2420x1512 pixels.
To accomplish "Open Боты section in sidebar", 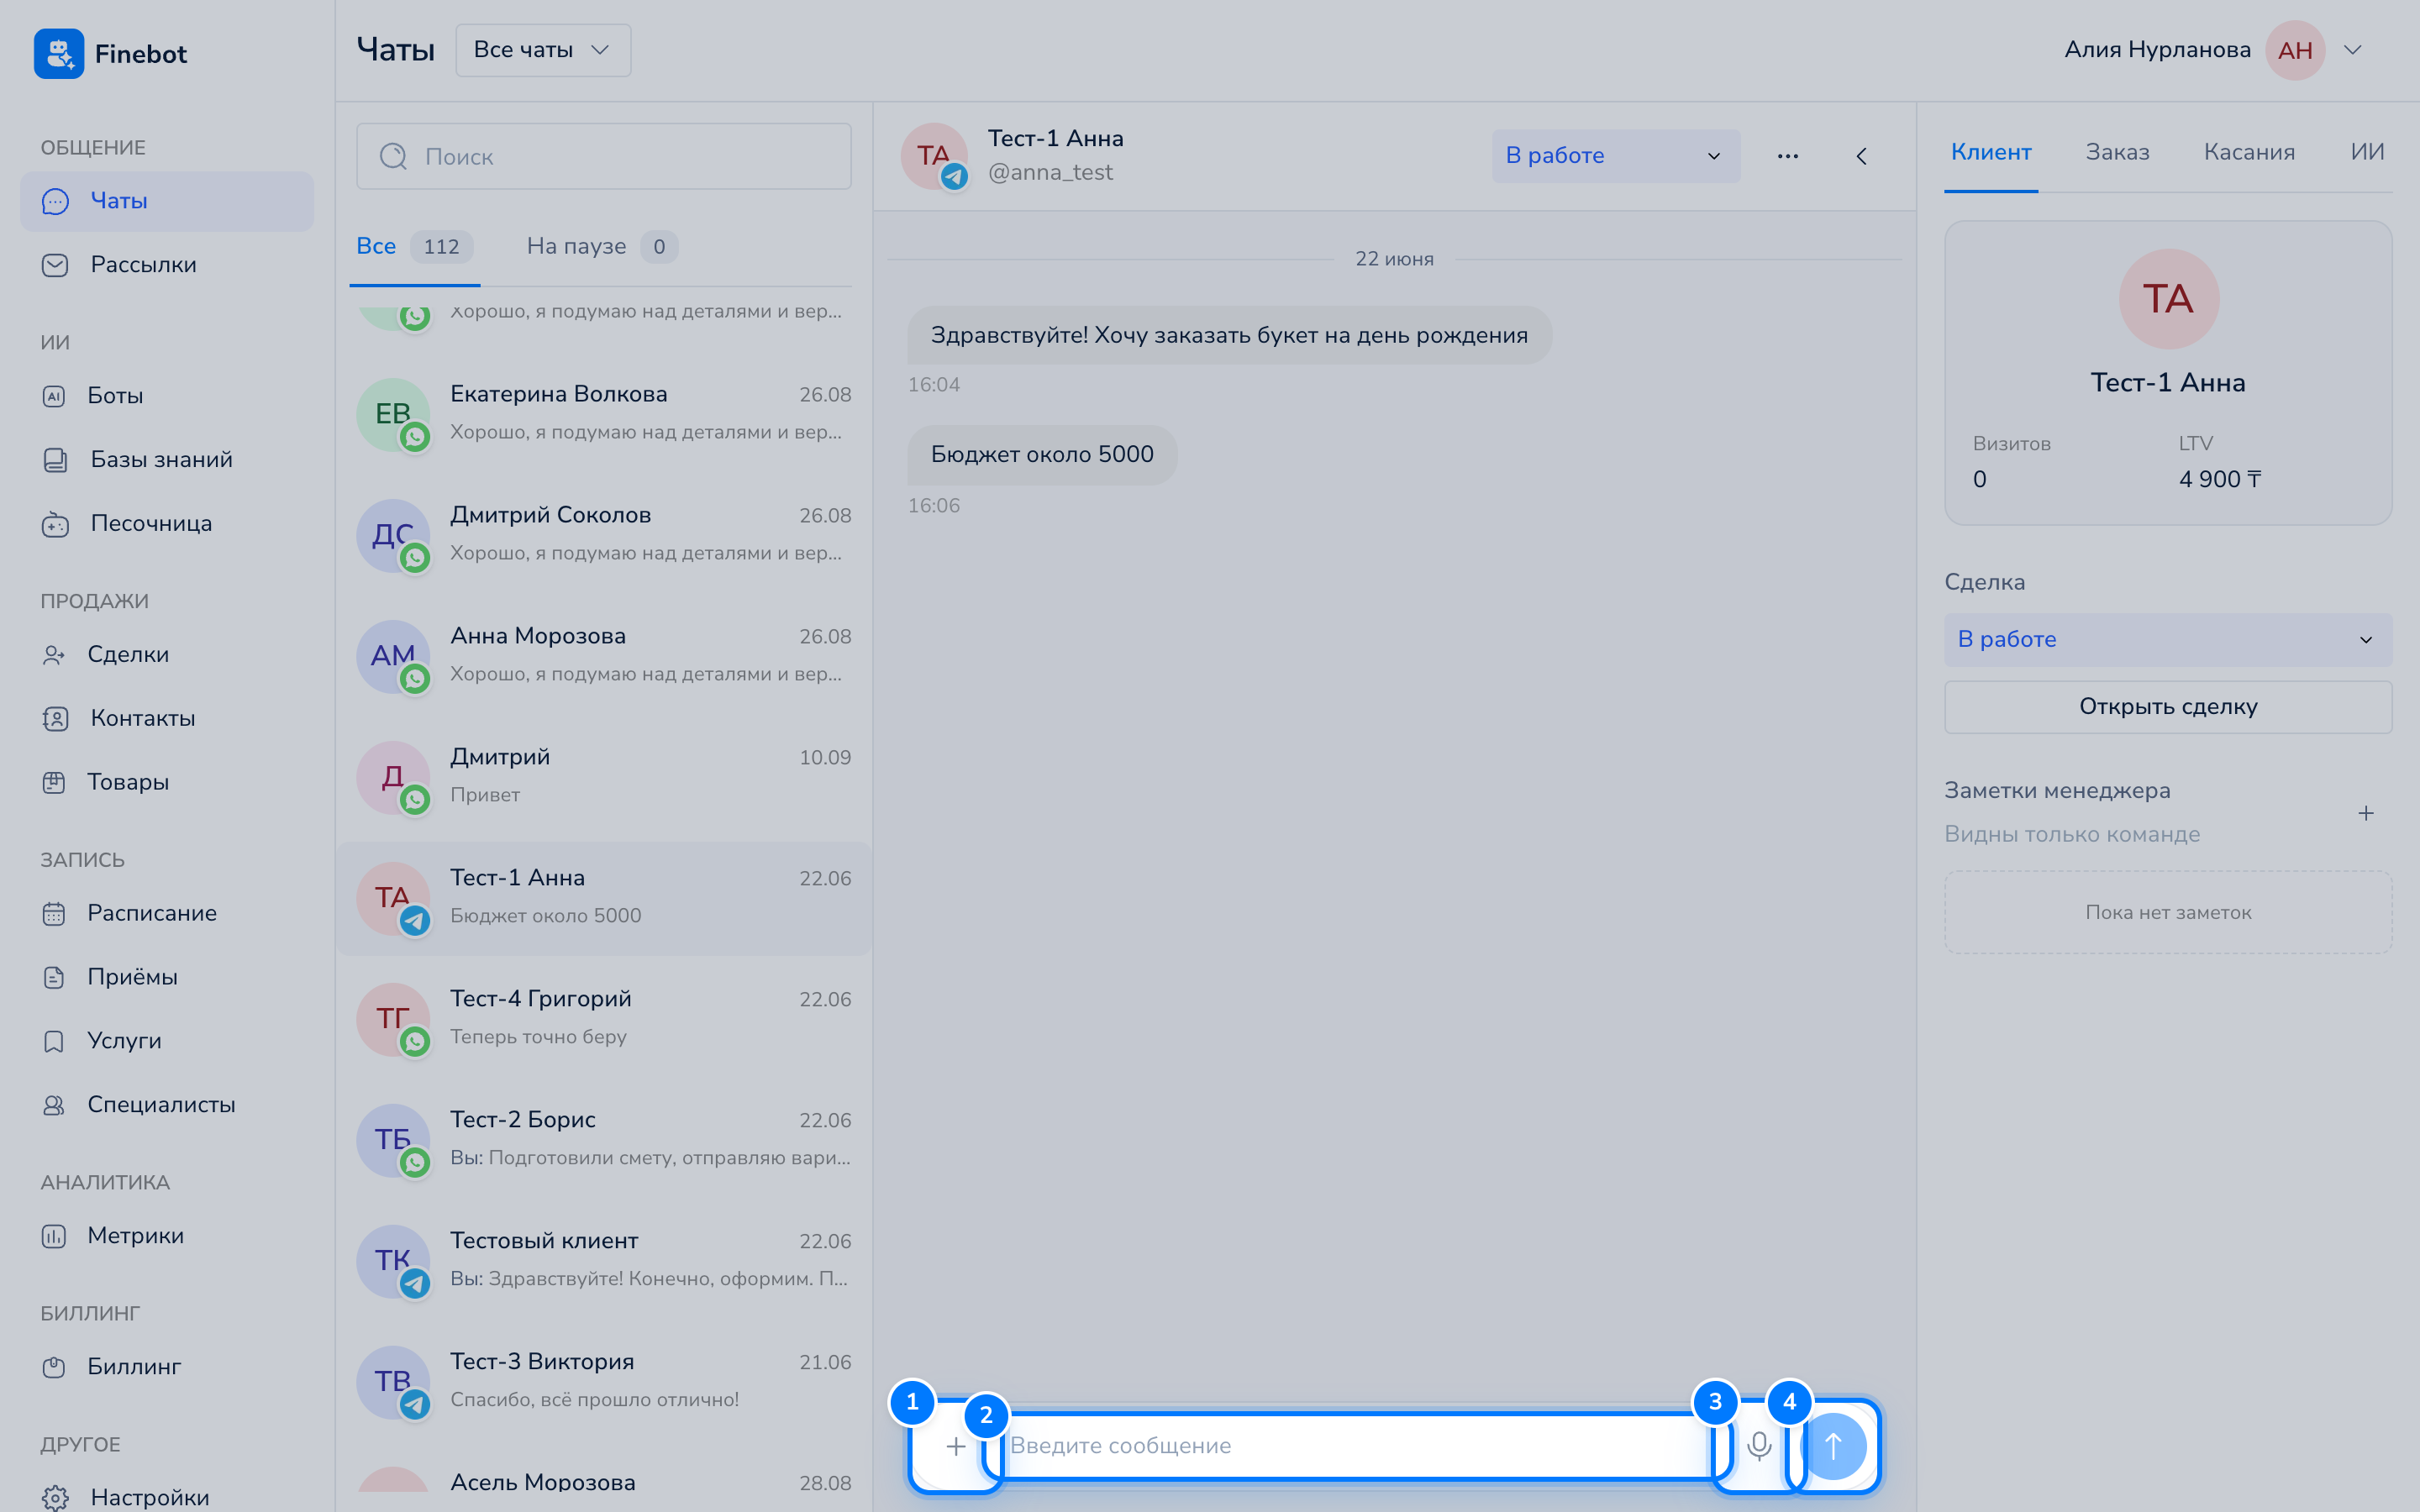I will pyautogui.click(x=167, y=396).
